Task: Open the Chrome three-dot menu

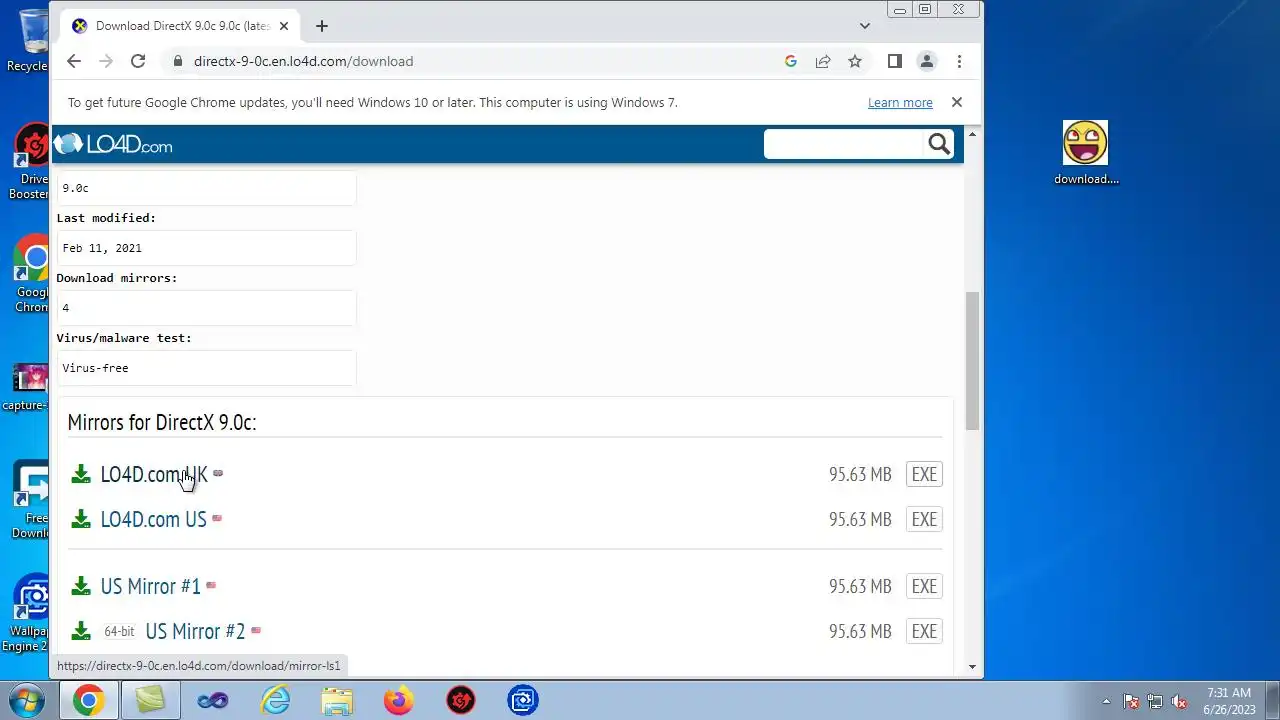Action: point(959,61)
